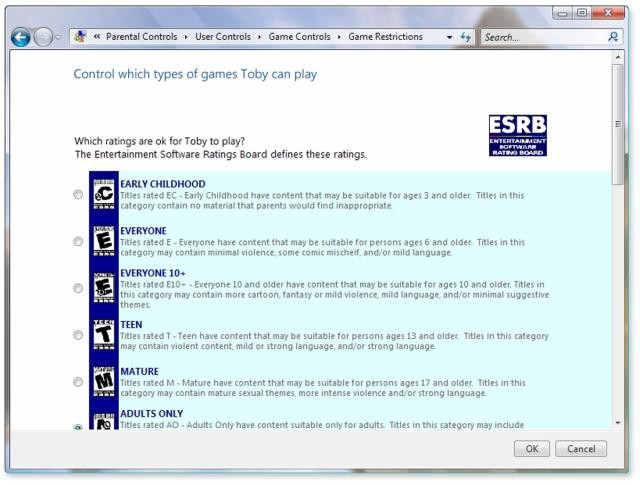Viewport: 640px width, 485px height.
Task: Click the Early Childhood EC rating icon
Action: click(x=103, y=194)
